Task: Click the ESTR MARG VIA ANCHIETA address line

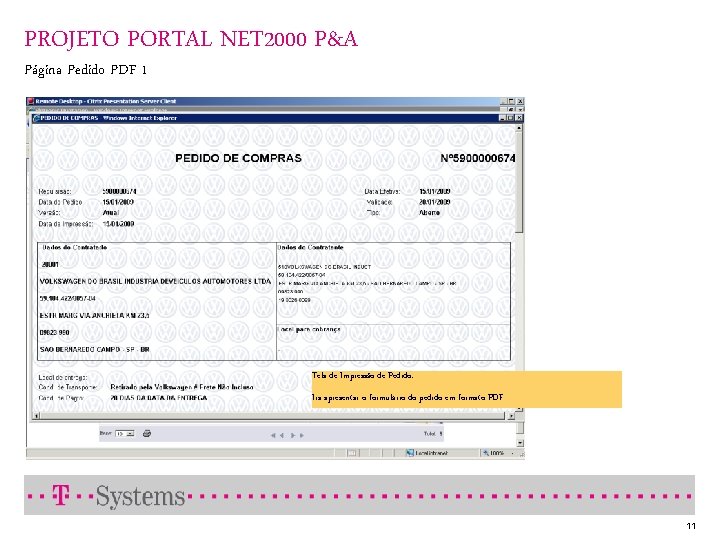Action: 94,315
